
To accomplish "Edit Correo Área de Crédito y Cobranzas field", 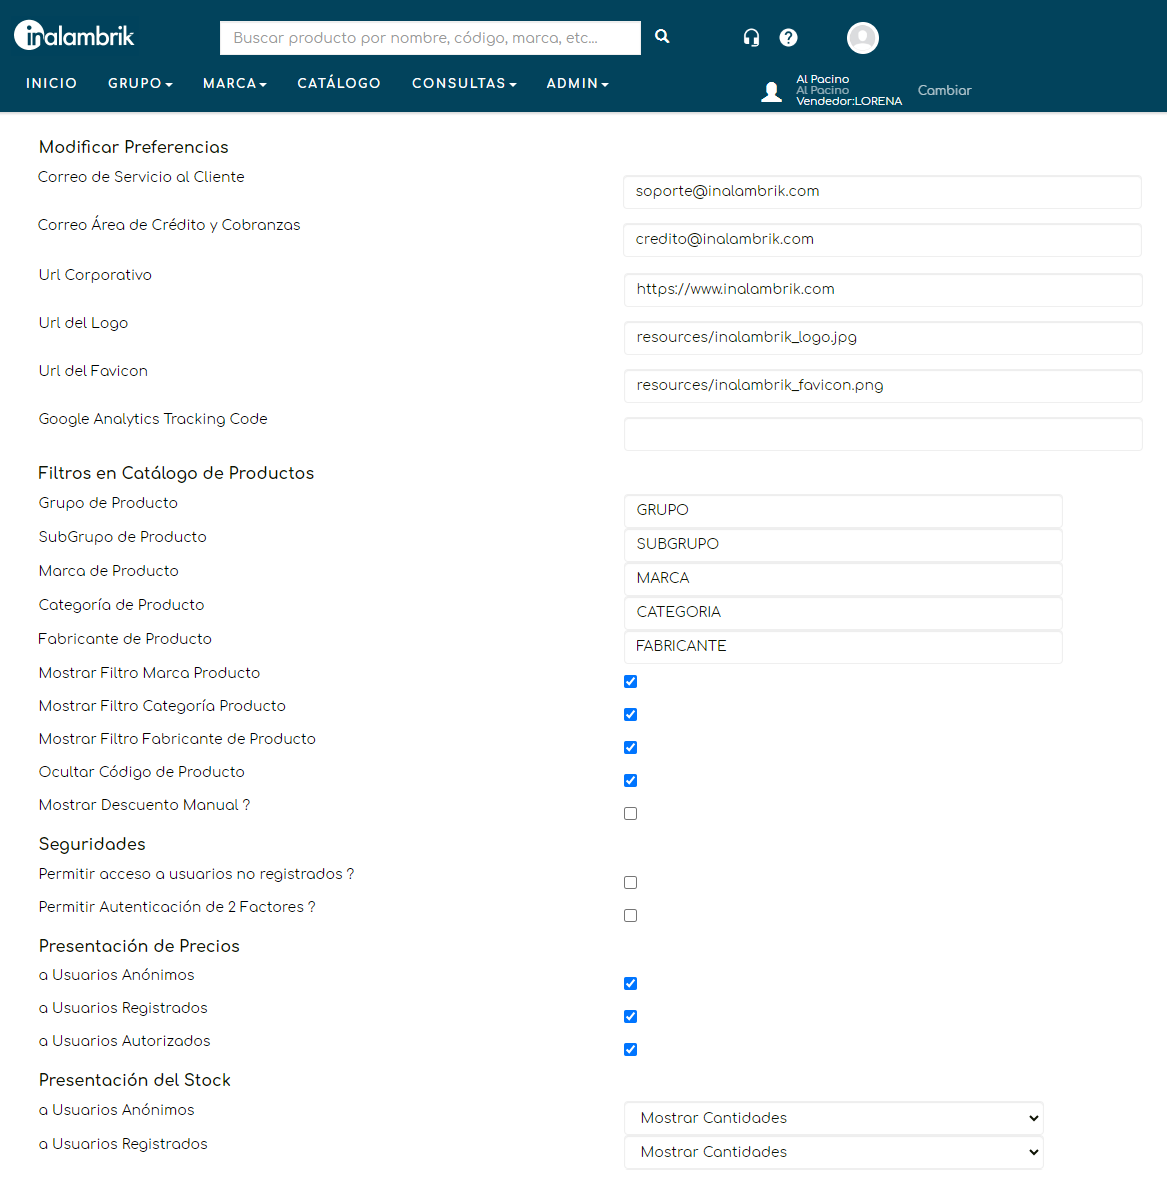I will pos(882,240).
